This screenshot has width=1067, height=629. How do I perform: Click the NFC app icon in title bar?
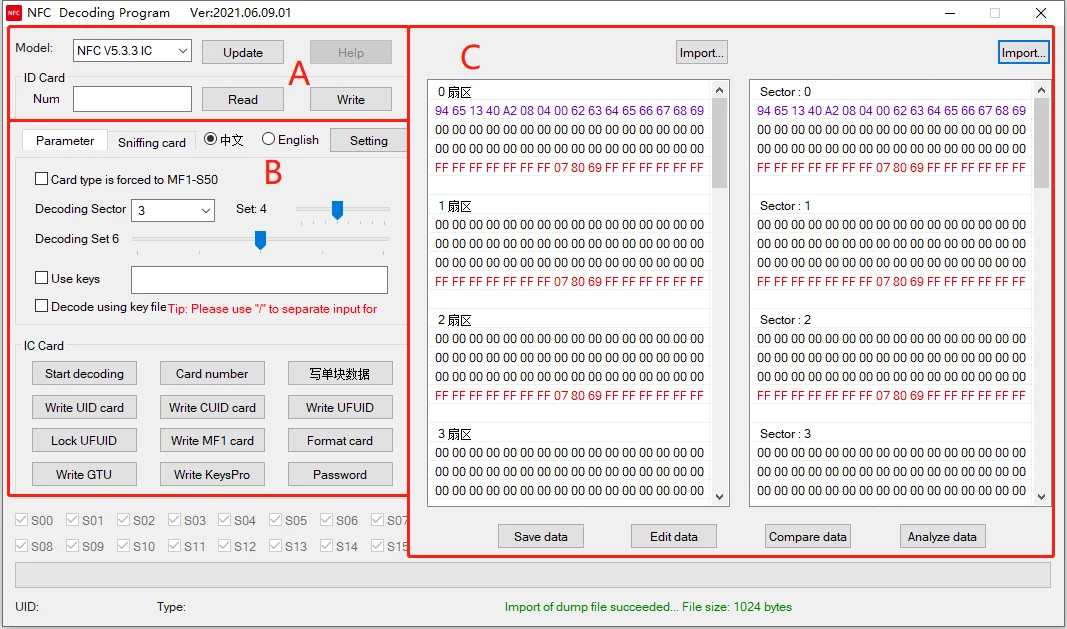tap(14, 13)
